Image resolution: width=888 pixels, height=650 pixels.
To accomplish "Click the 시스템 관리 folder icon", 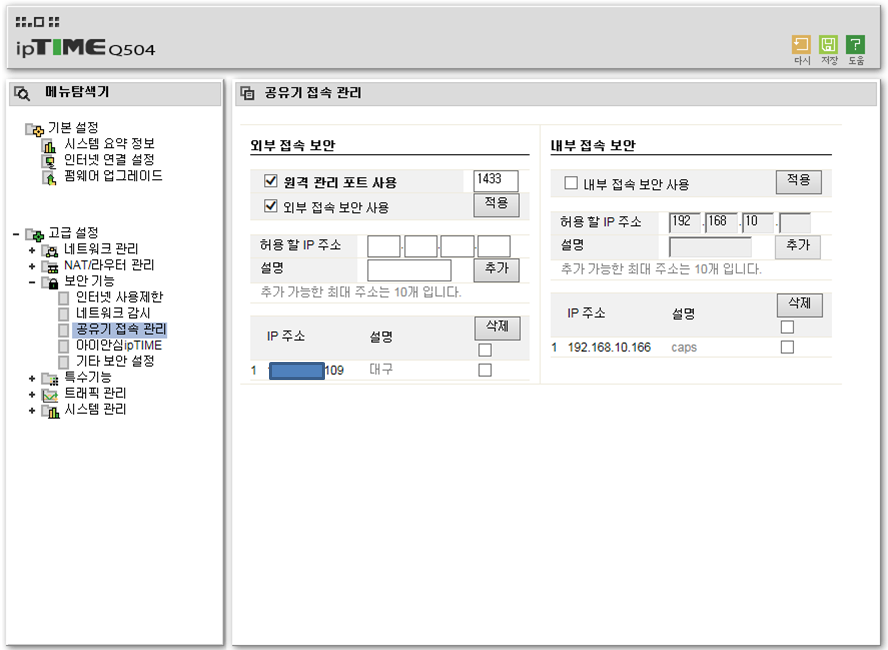I will coord(50,410).
